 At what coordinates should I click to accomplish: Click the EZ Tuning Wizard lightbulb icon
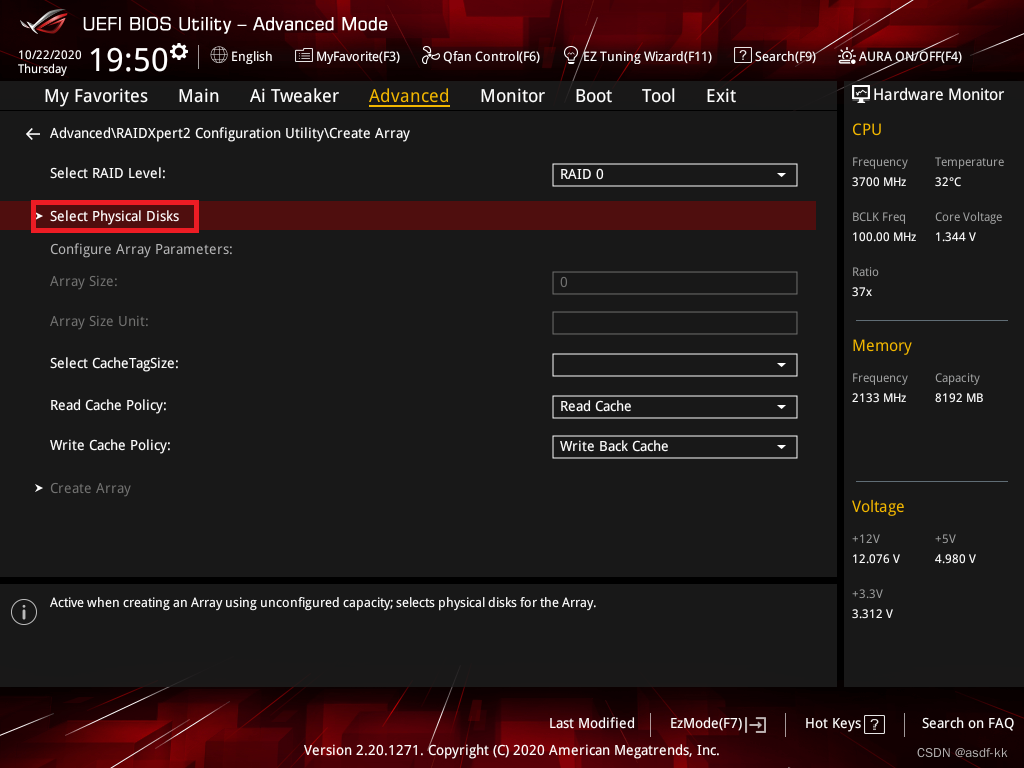tap(571, 56)
